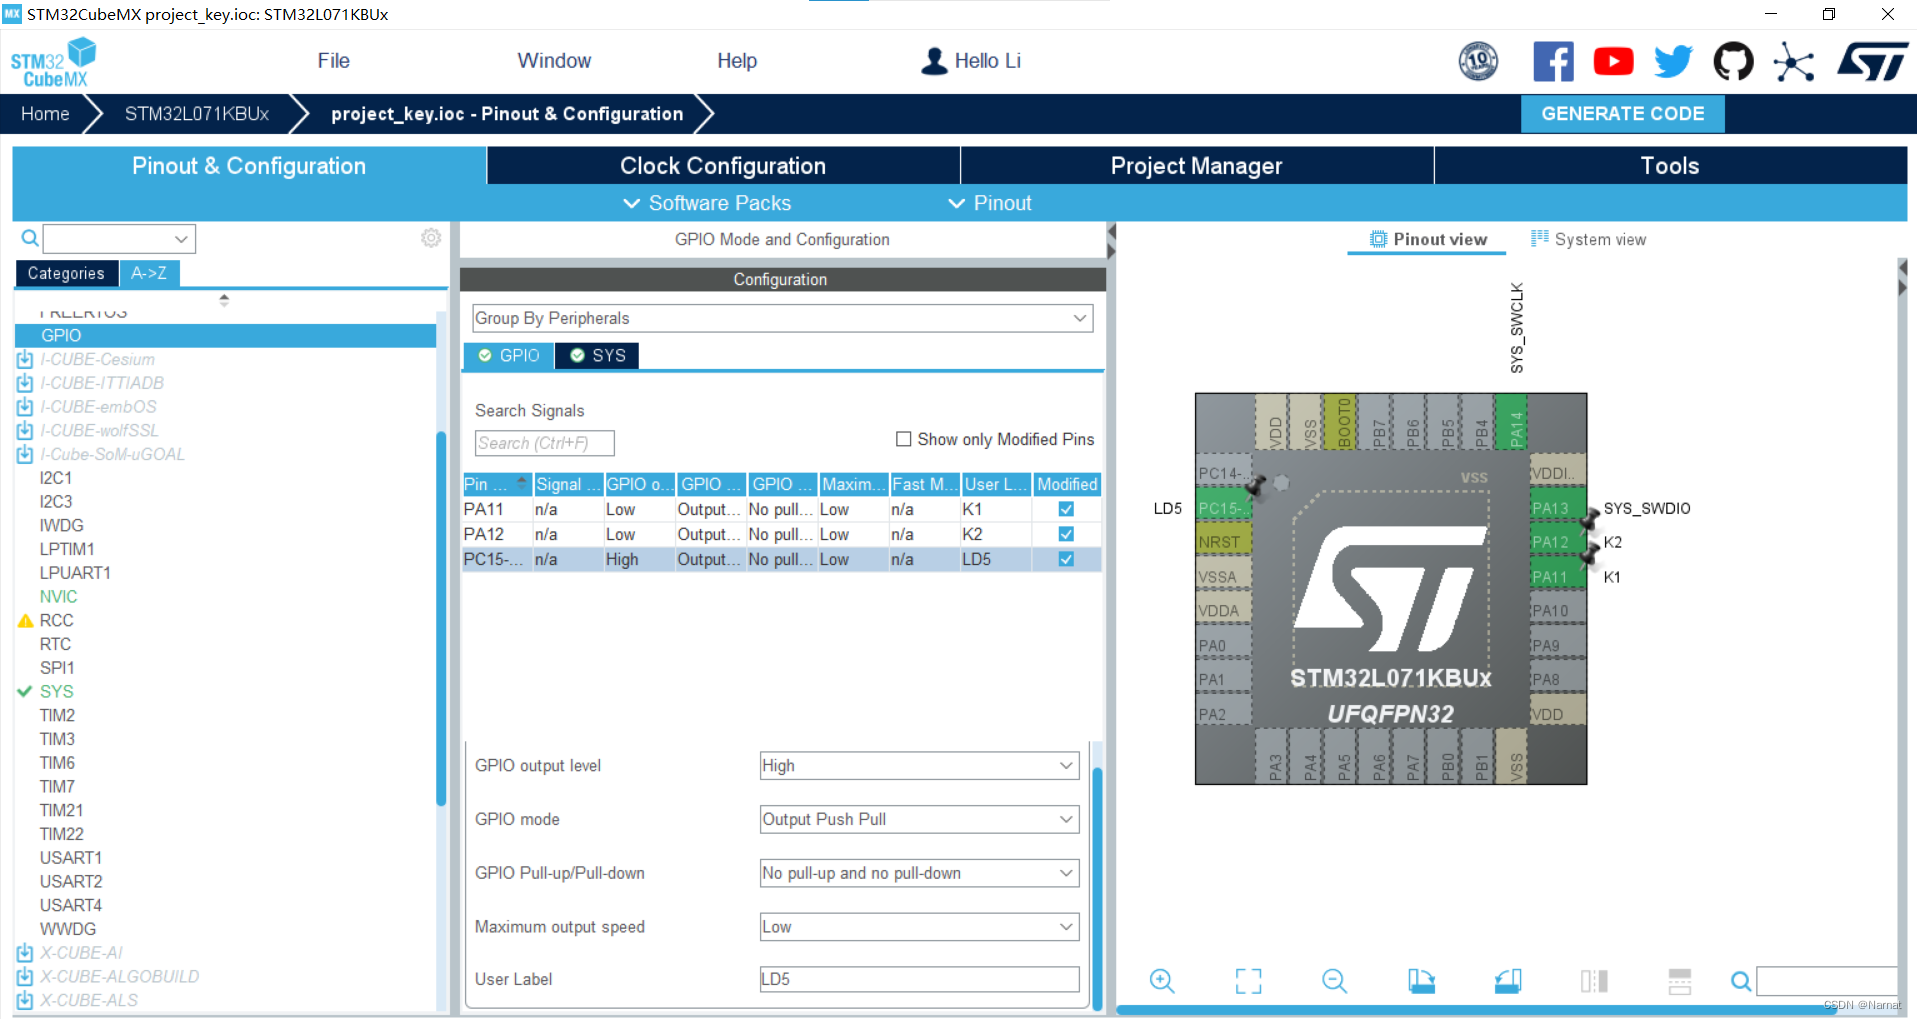Toggle Modified checkbox for PA11 row
Screen dimensions: 1917x1019
(1066, 509)
